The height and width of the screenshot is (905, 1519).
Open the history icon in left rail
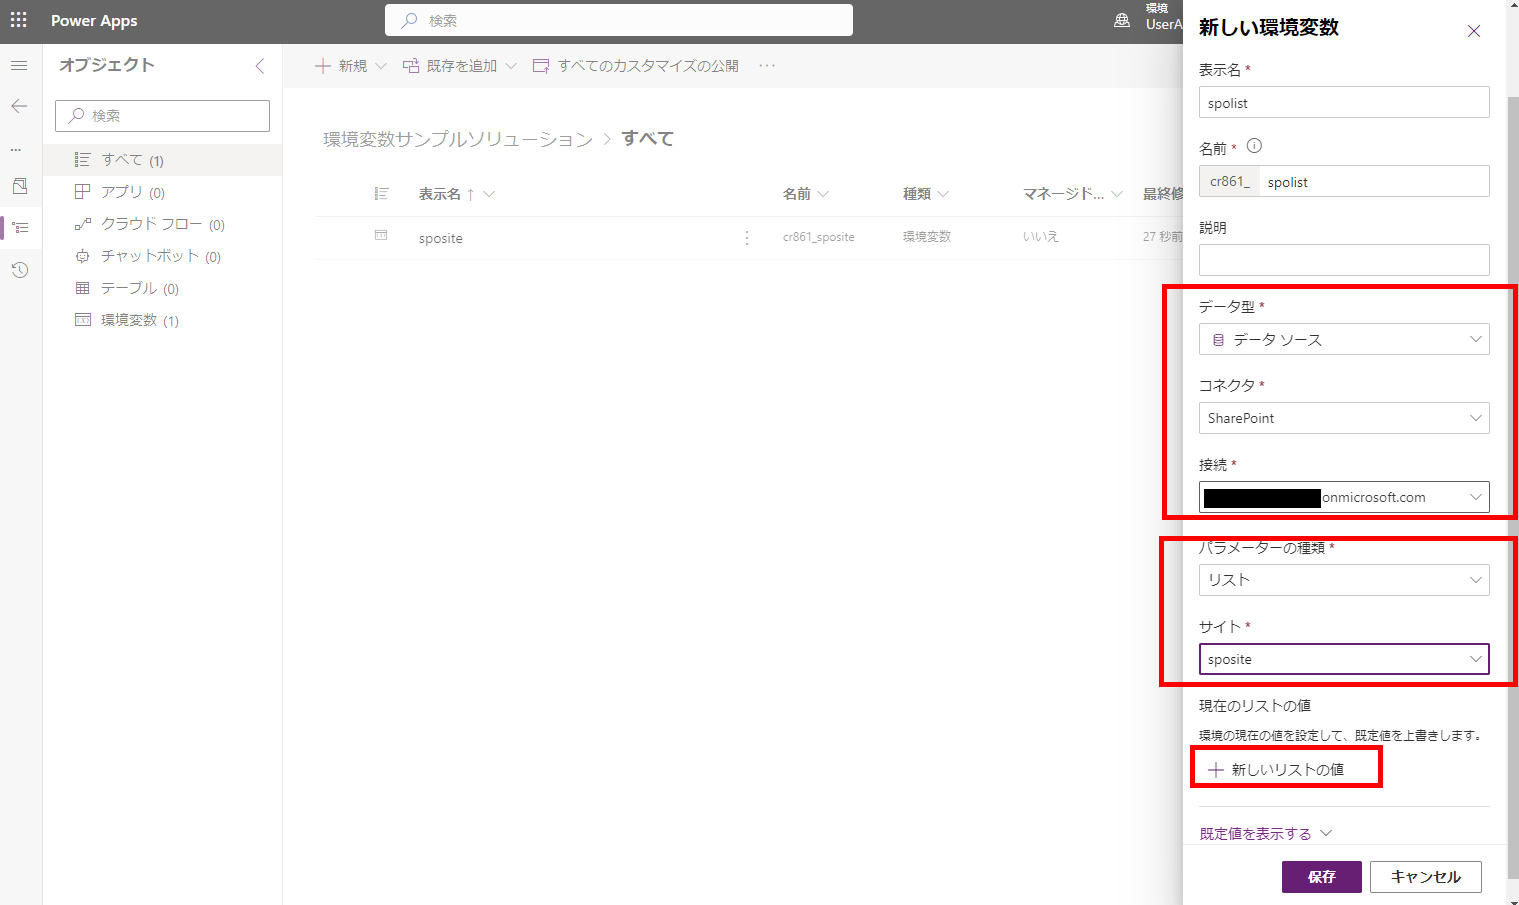19,270
